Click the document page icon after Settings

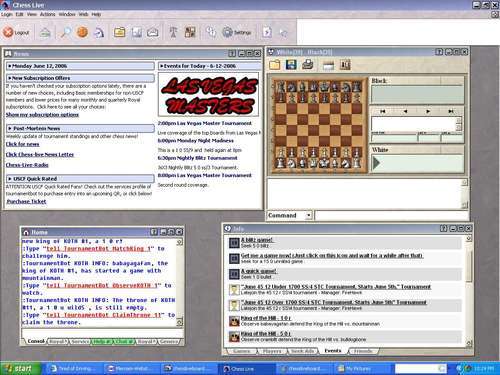pos(267,32)
